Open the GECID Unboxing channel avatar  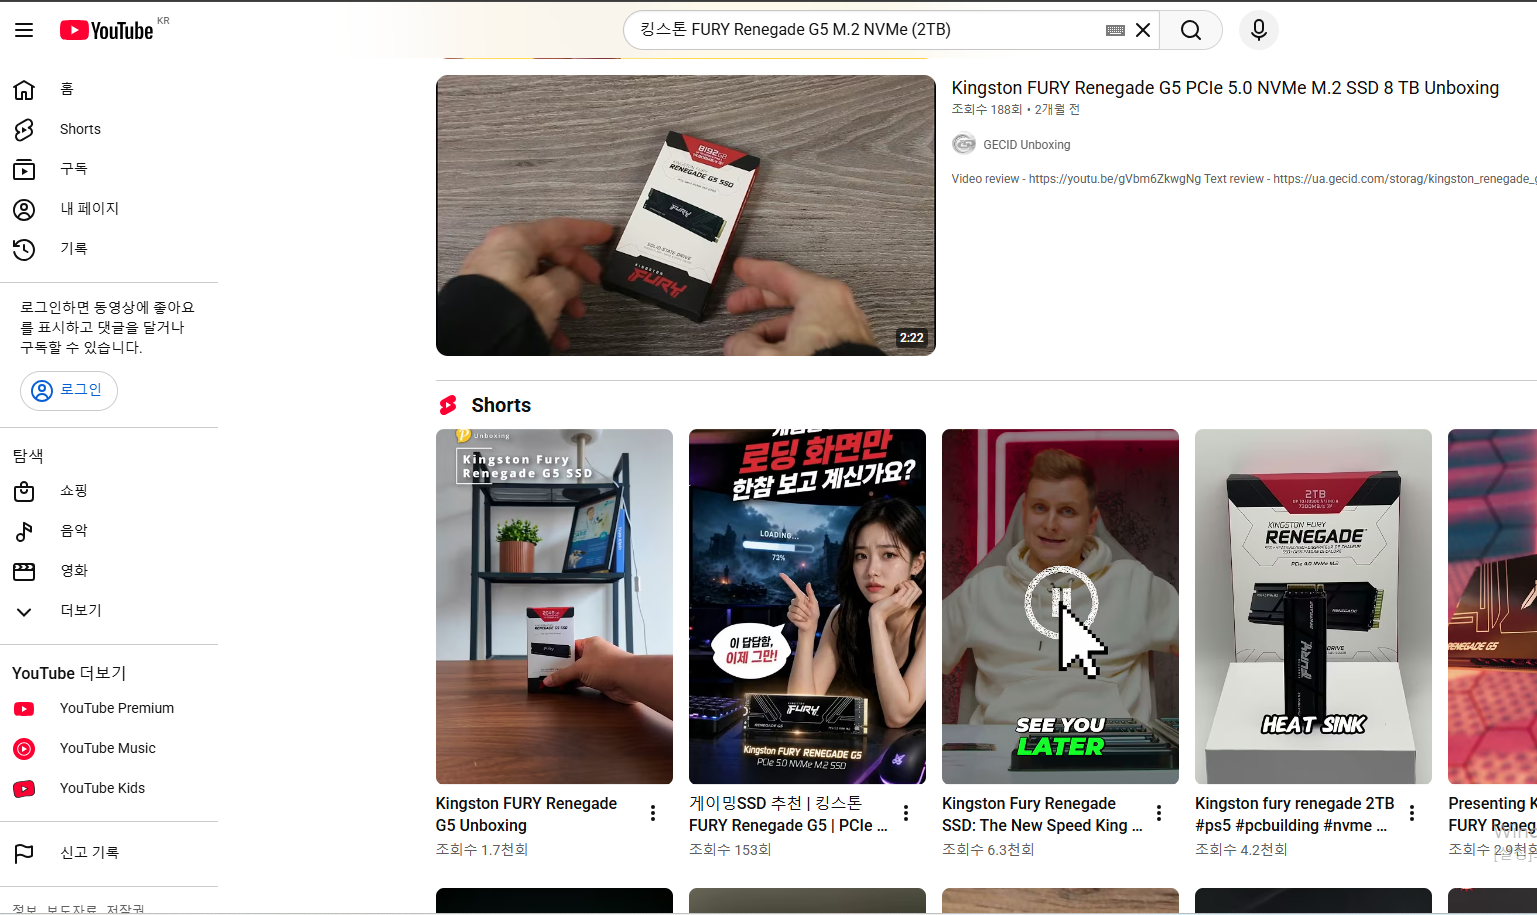pyautogui.click(x=963, y=144)
